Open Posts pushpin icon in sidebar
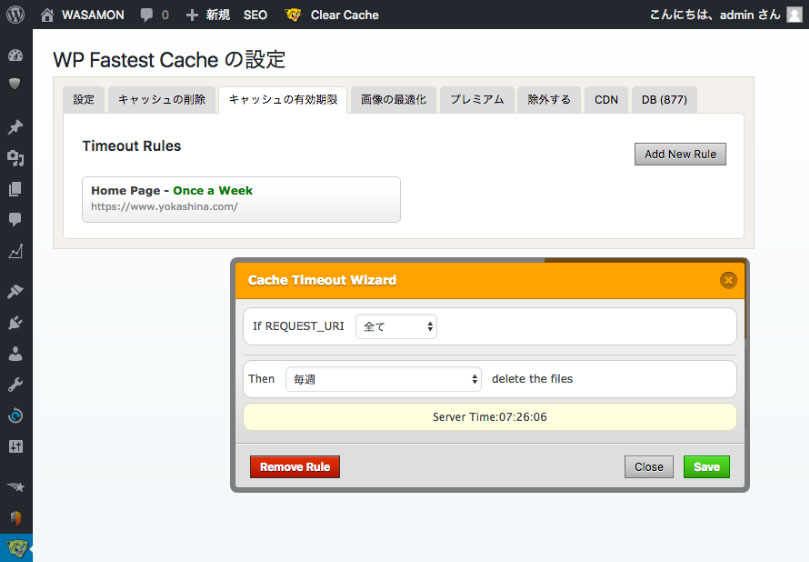 15,127
